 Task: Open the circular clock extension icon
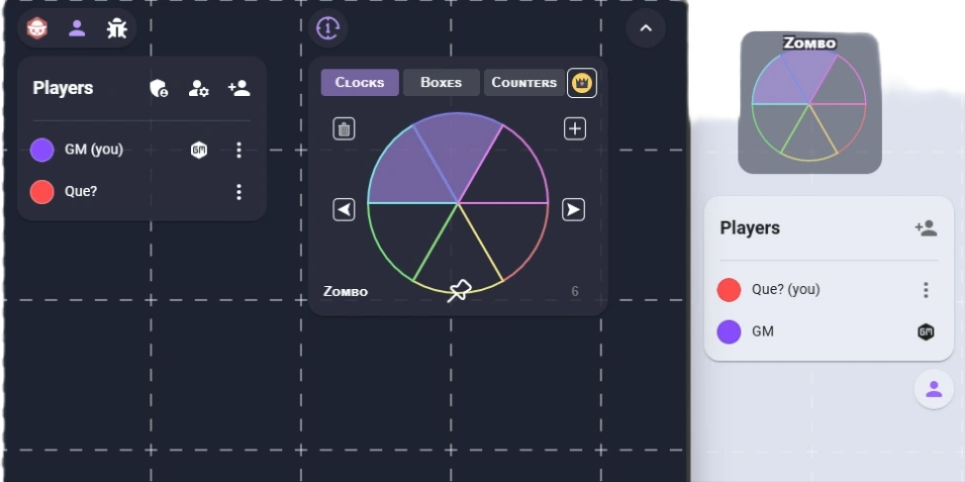tap(328, 28)
